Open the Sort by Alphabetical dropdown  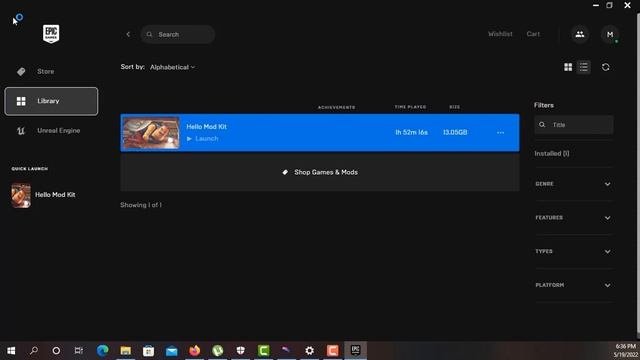(x=172, y=67)
